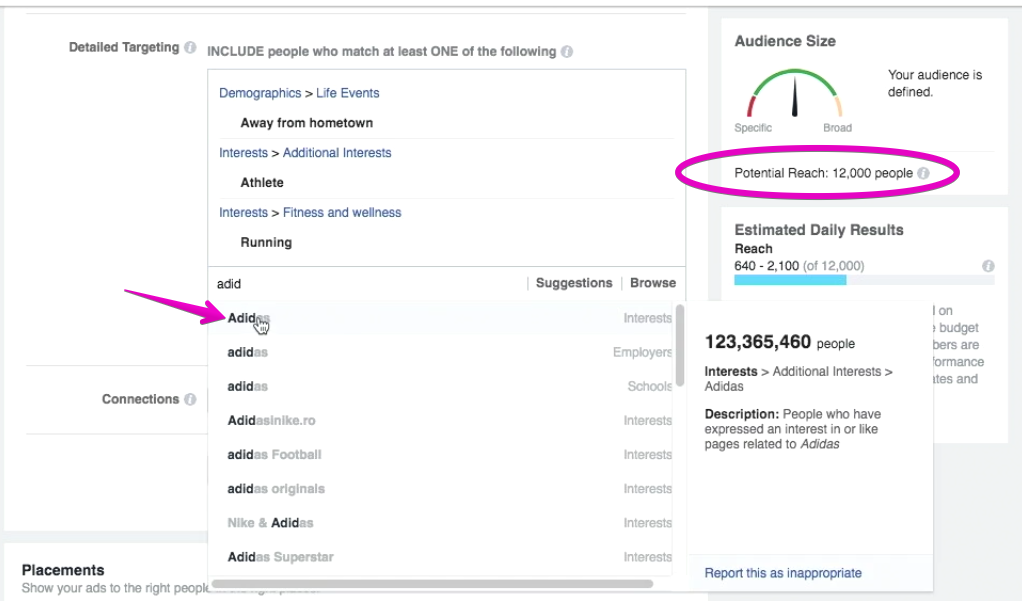Click Interests link above Athlete
Image resolution: width=1022 pixels, height=601 pixels.
pyautogui.click(x=243, y=153)
